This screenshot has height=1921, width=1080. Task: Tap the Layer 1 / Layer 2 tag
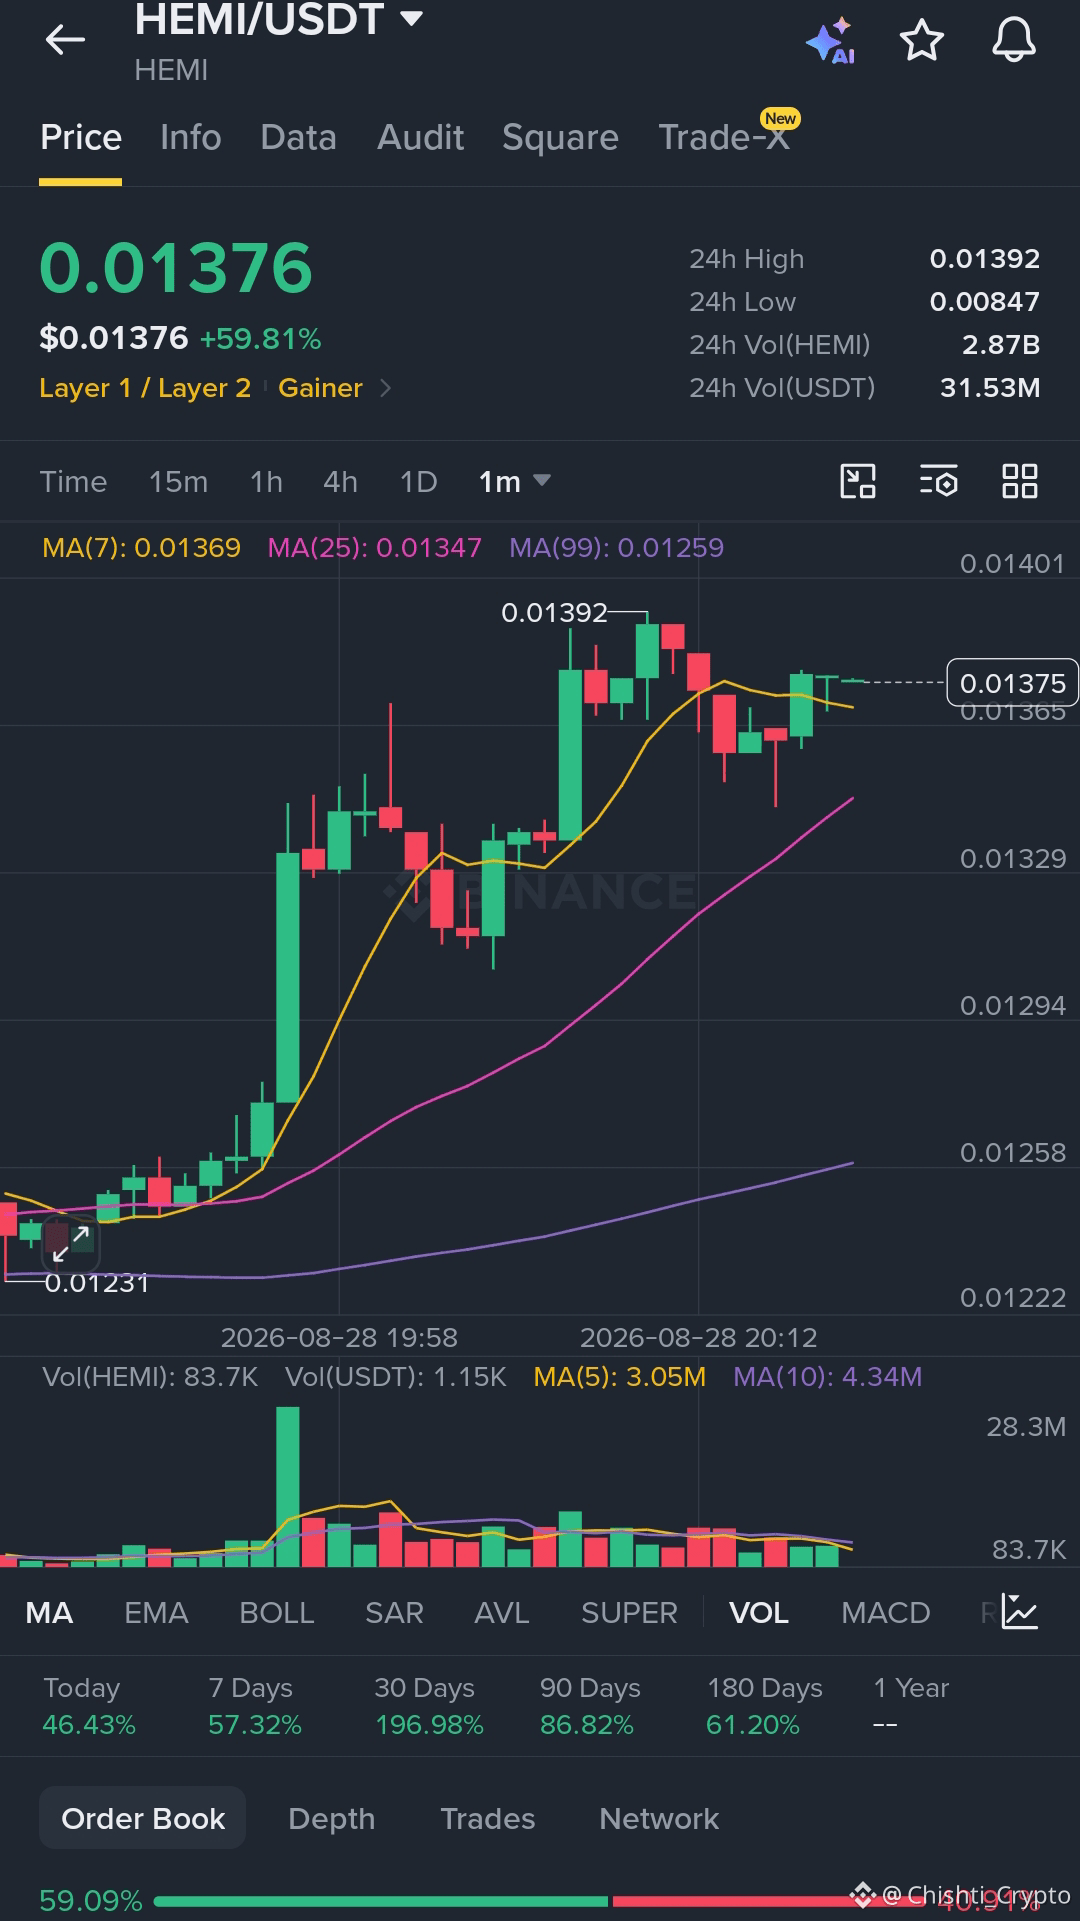pyautogui.click(x=145, y=388)
